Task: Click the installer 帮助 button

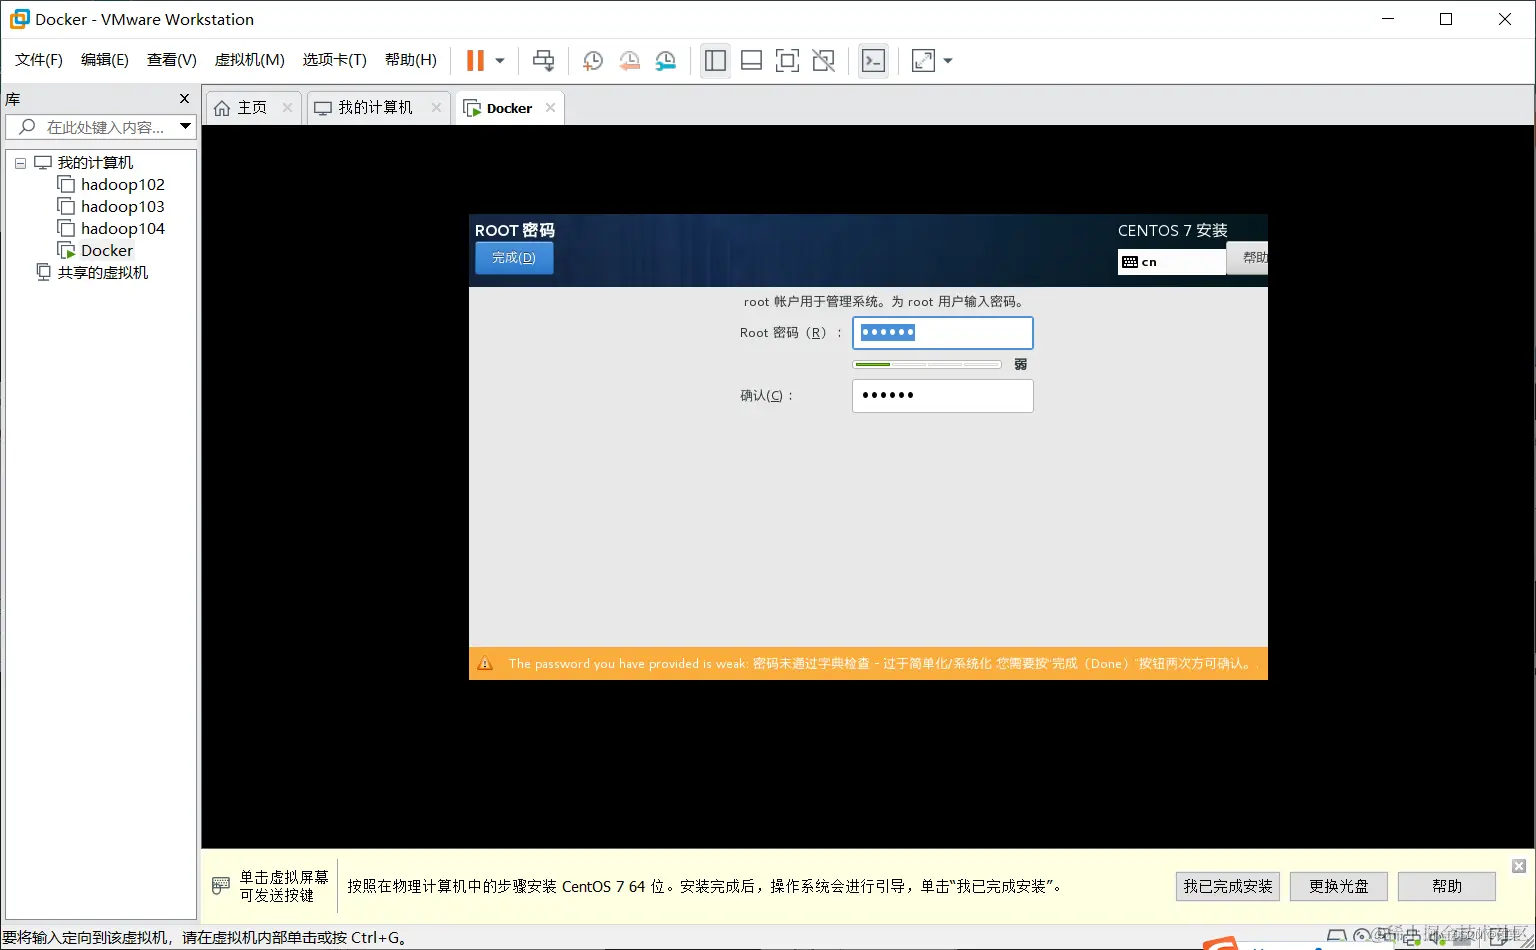Action: pos(1248,257)
